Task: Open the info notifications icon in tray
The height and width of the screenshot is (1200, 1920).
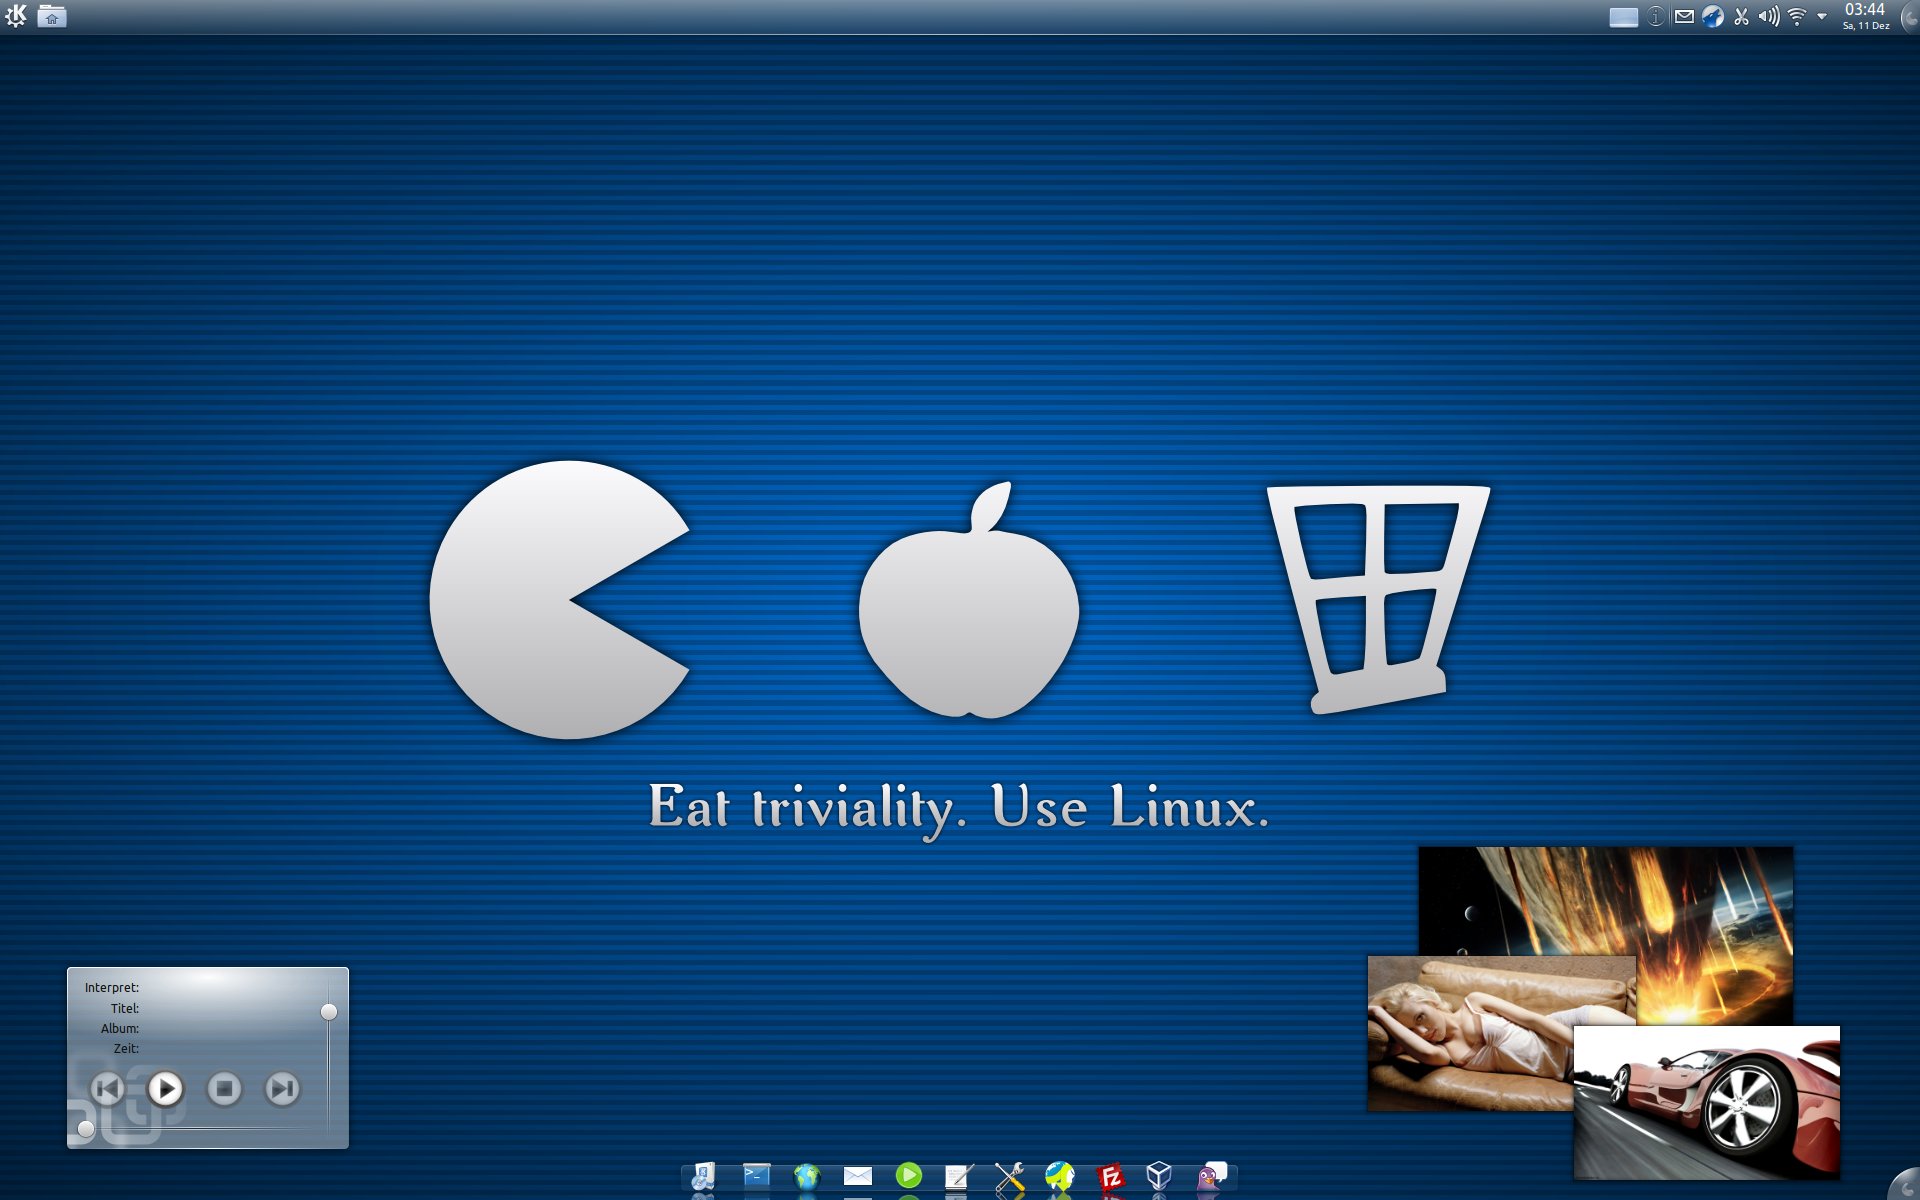Action: (1656, 17)
